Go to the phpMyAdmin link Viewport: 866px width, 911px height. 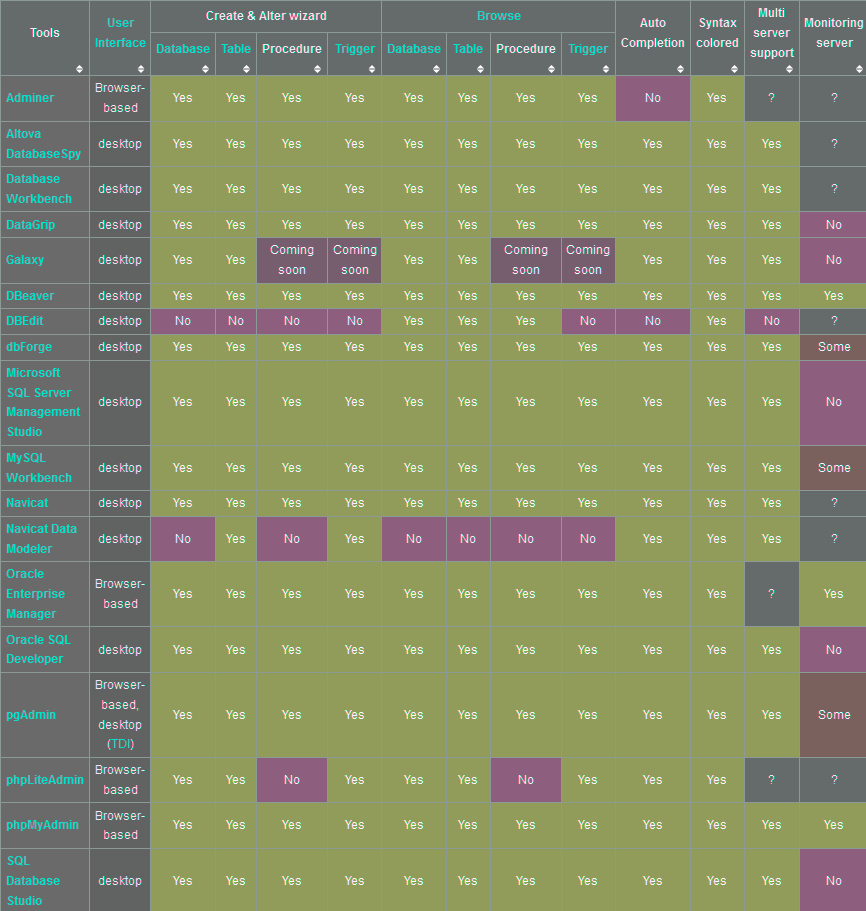[x=42, y=824]
